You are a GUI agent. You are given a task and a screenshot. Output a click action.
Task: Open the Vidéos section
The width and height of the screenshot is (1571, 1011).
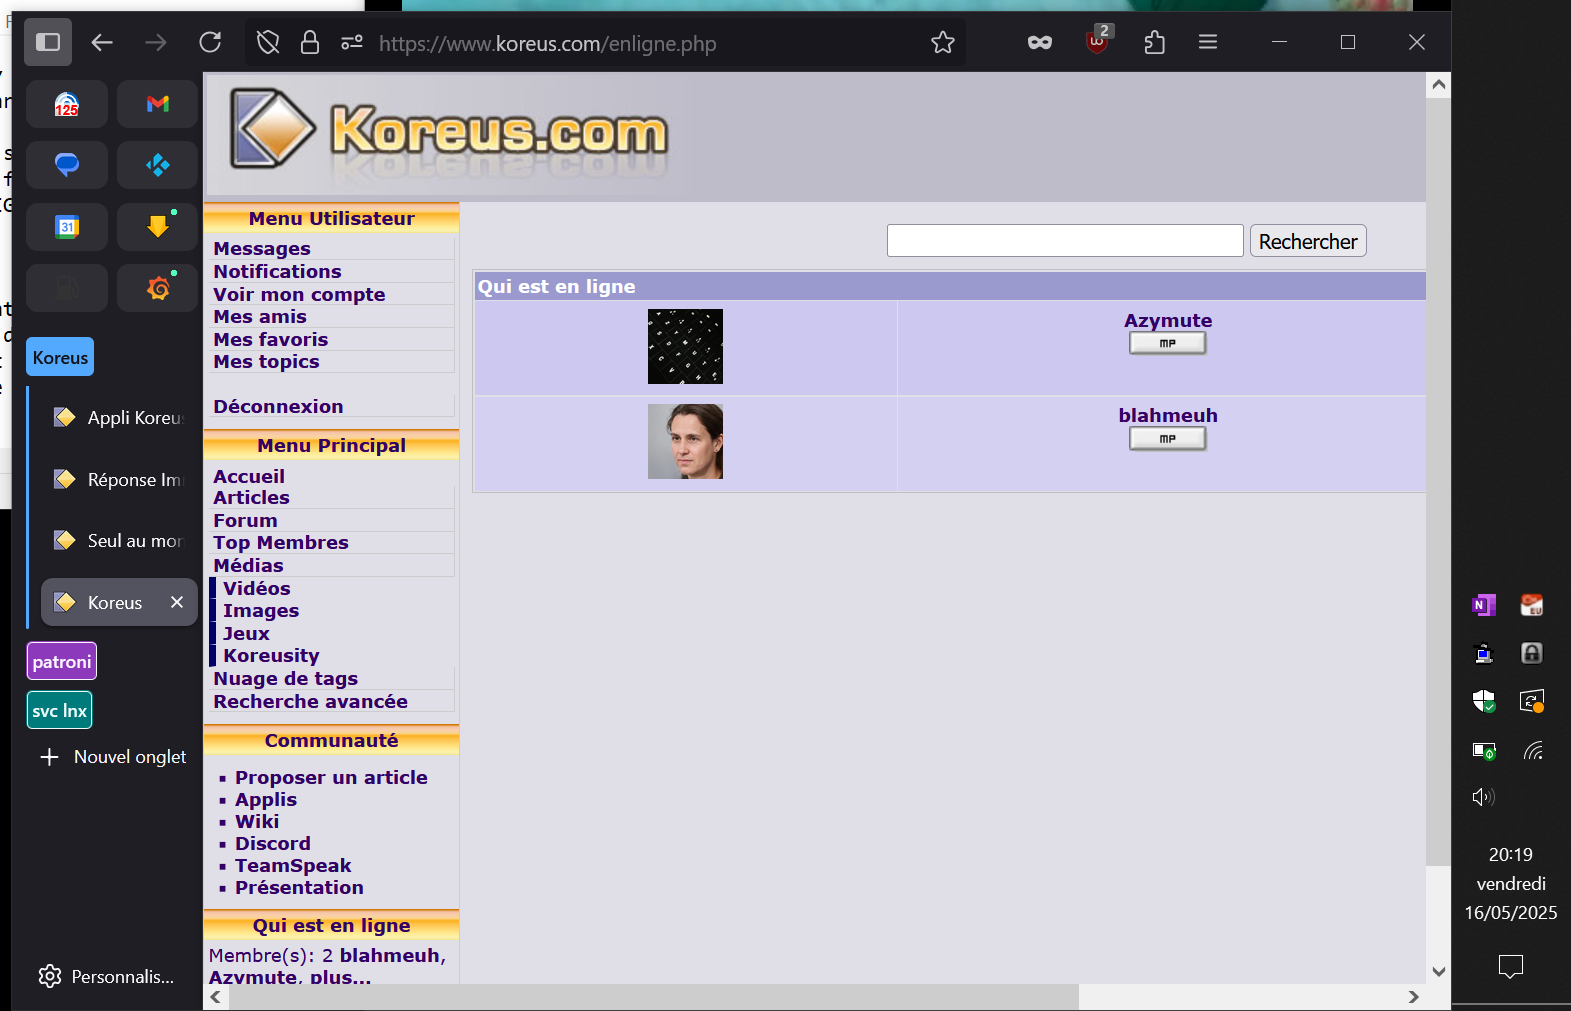257,588
